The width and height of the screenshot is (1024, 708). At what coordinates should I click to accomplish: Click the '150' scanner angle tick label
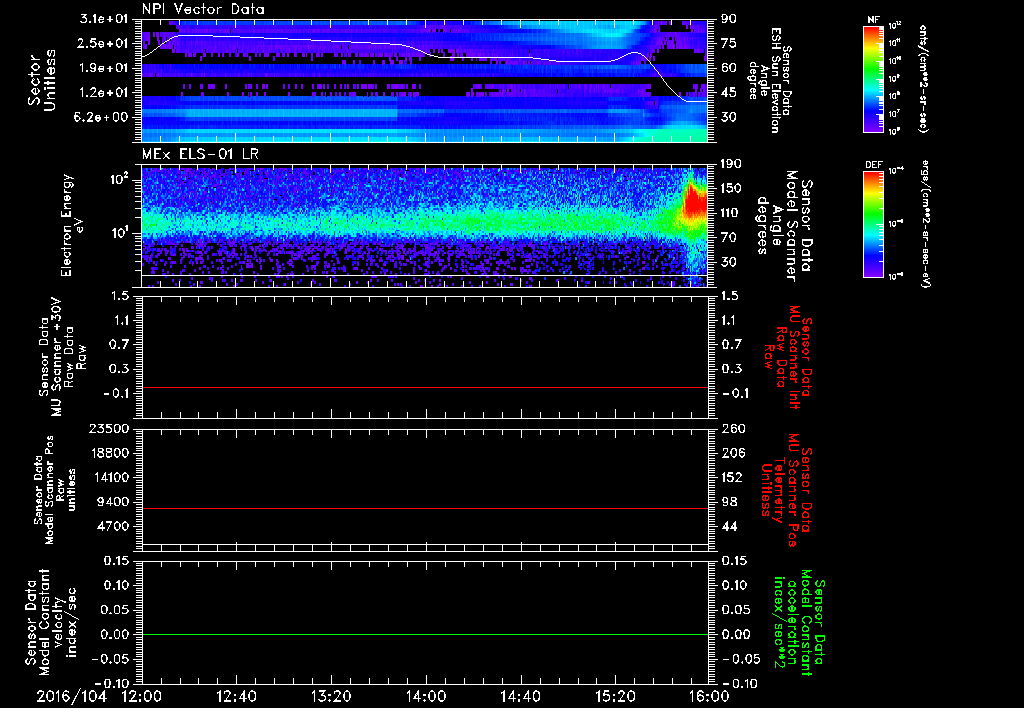click(731, 188)
